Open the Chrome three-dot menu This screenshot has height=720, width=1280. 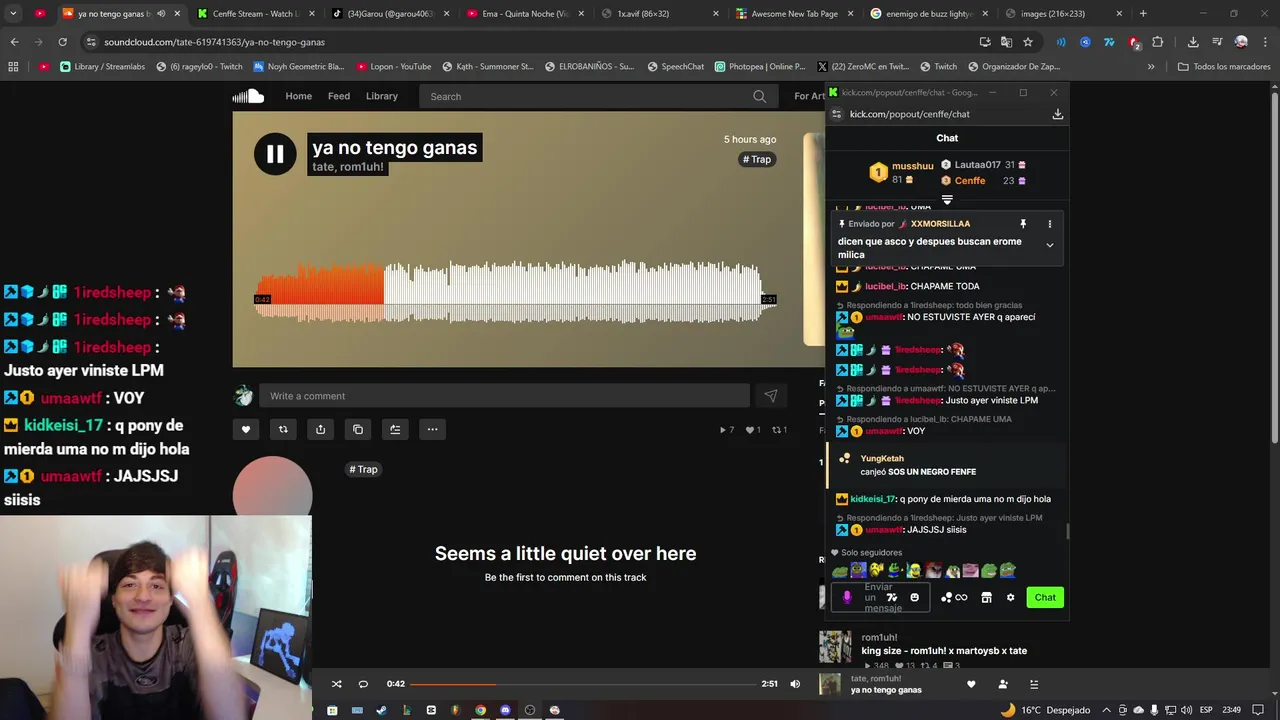tap(1265, 42)
